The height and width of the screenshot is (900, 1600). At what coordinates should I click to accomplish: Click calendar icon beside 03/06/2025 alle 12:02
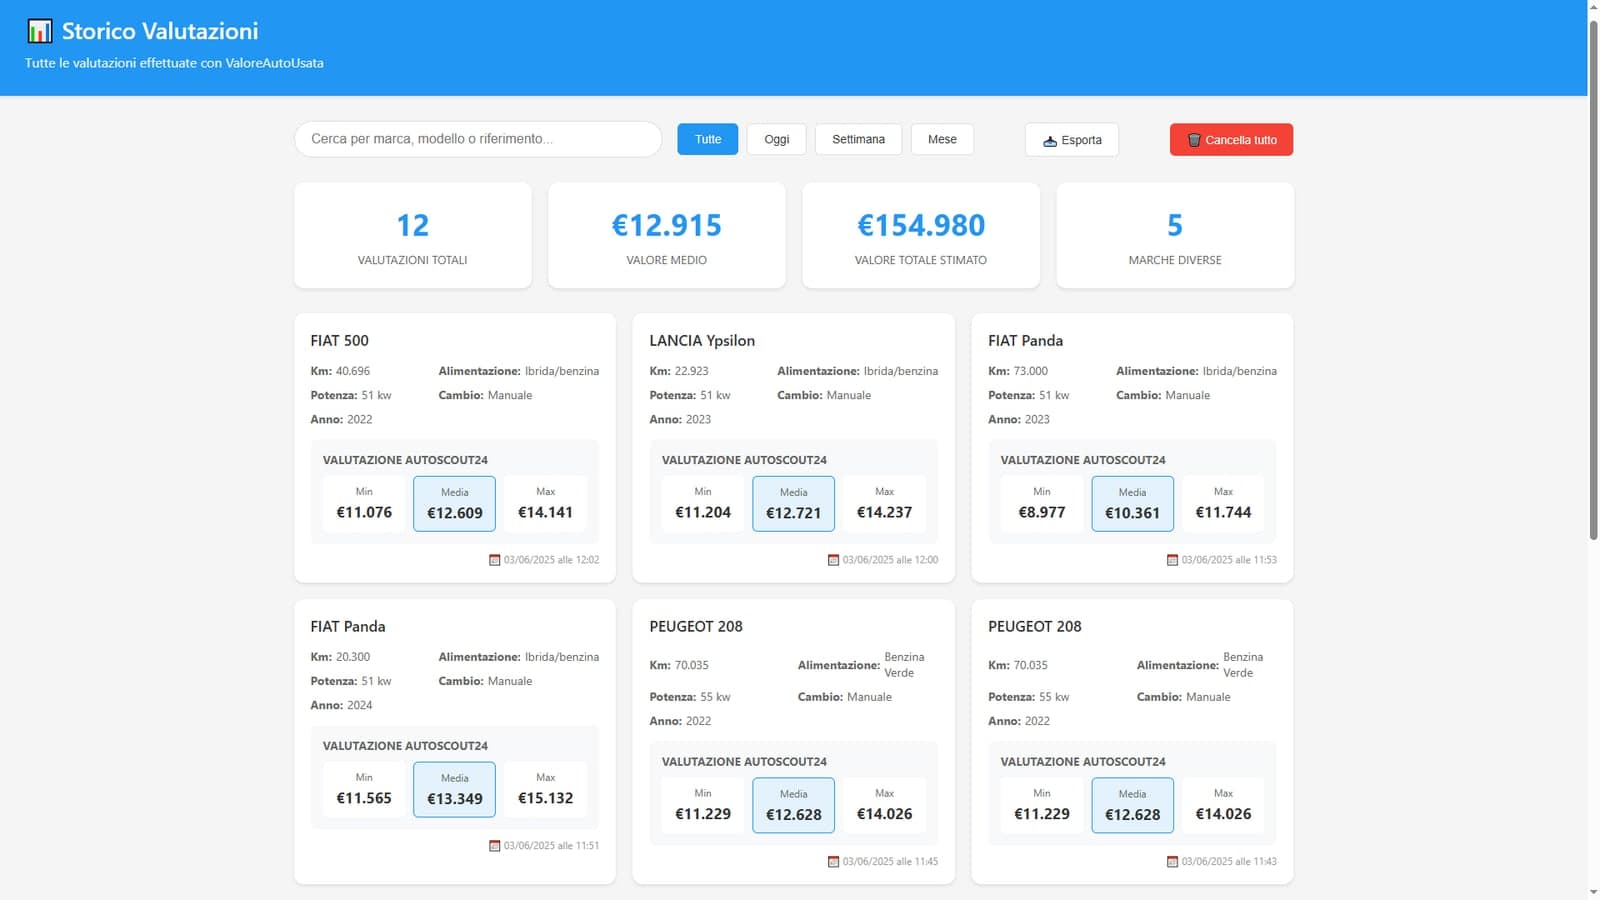coord(494,560)
